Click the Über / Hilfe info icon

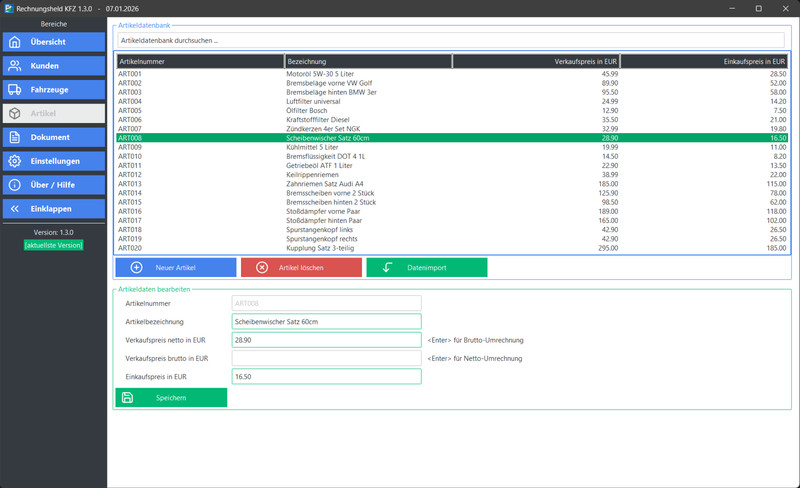[x=15, y=185]
